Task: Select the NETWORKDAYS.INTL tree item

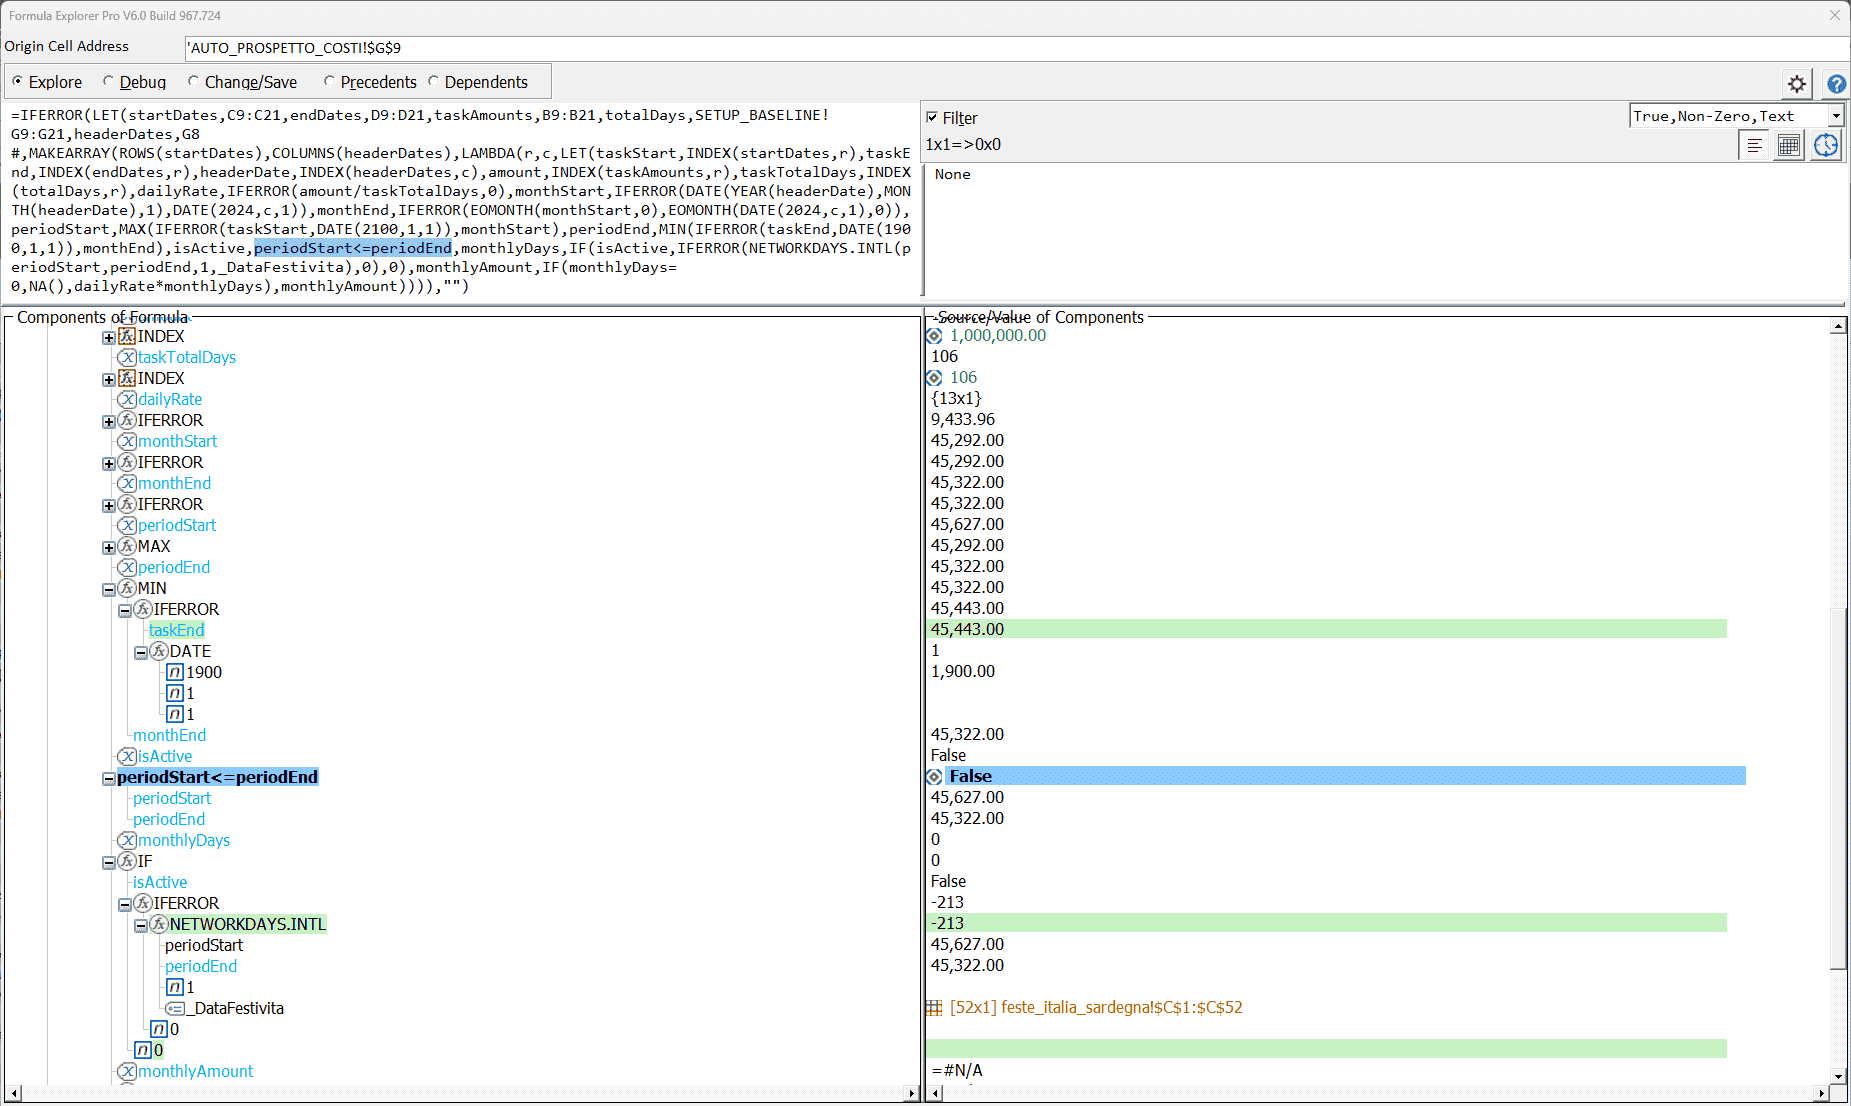Action: tap(247, 924)
